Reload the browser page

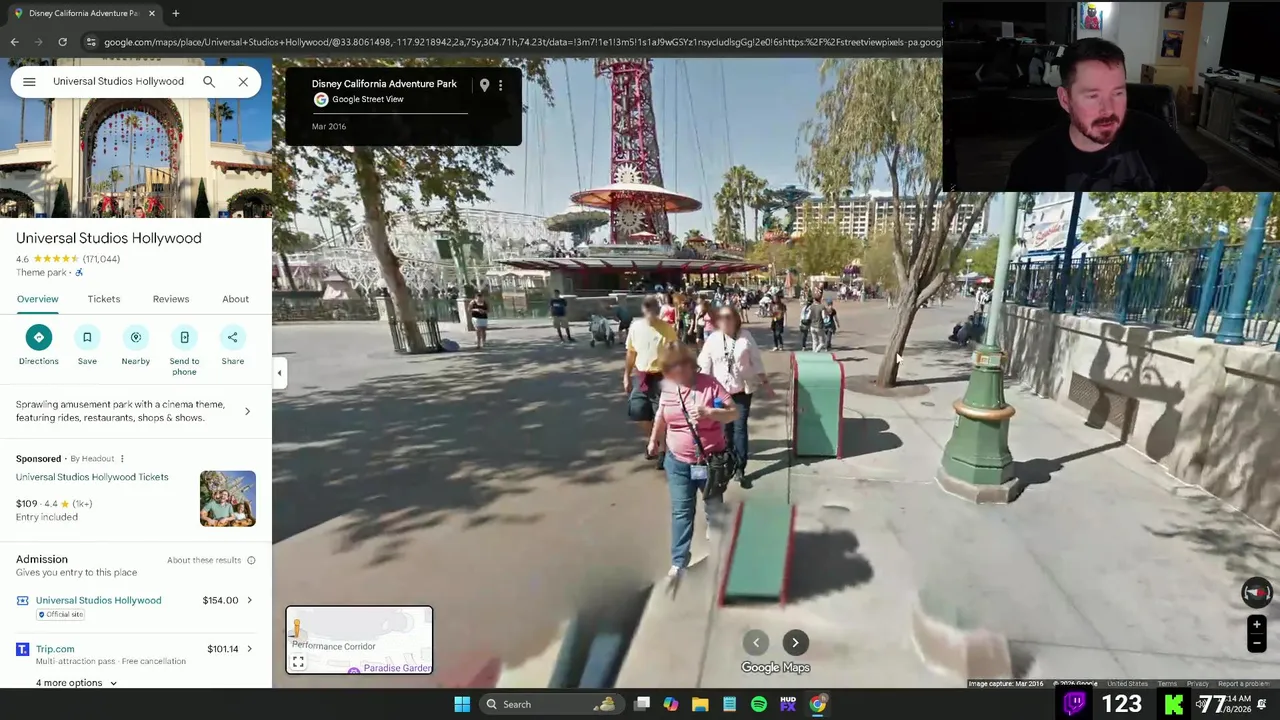62,42
